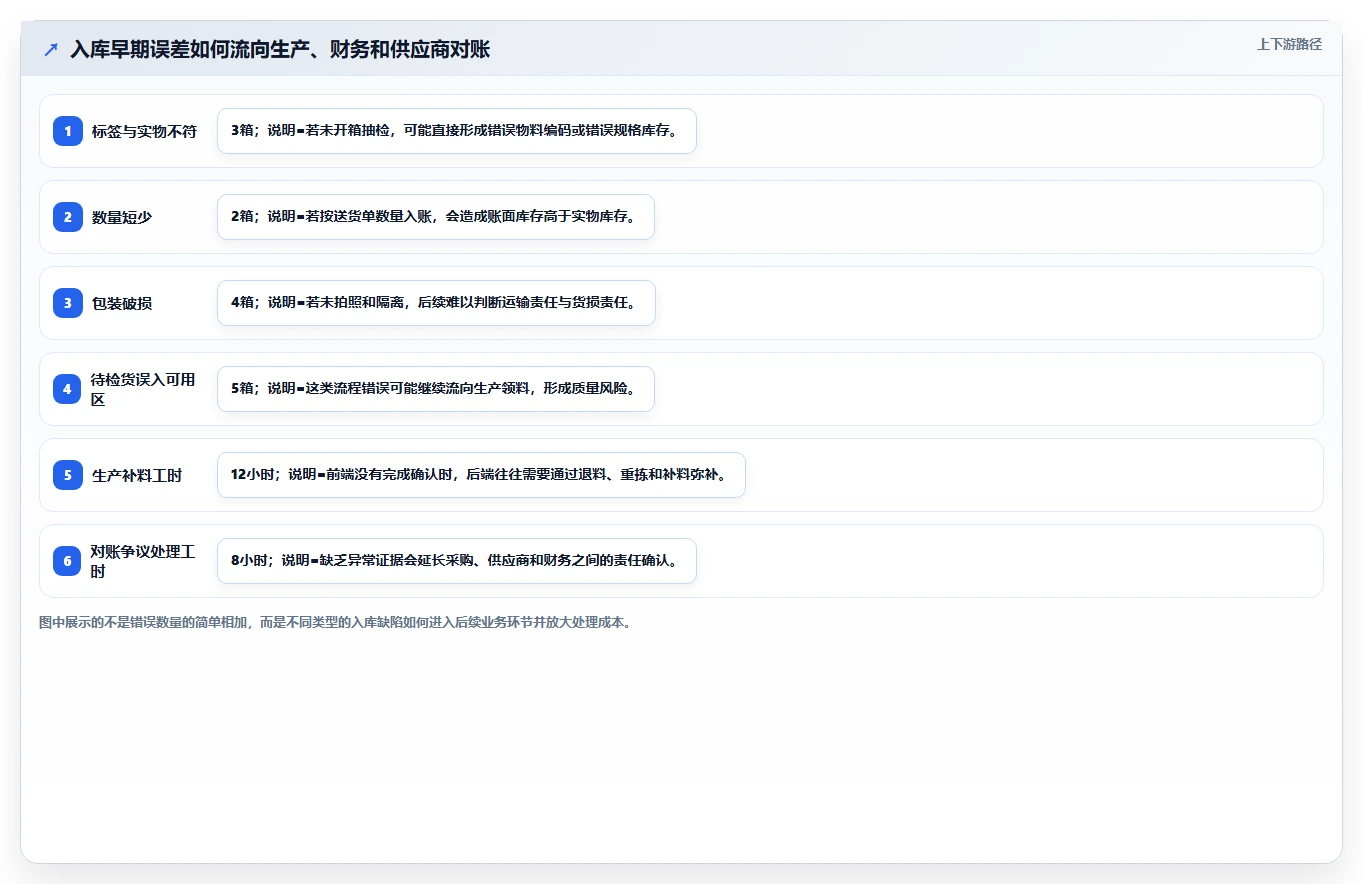Viewport: 1363px width, 884px height.
Task: Select step badge number 3
Action: (x=68, y=303)
